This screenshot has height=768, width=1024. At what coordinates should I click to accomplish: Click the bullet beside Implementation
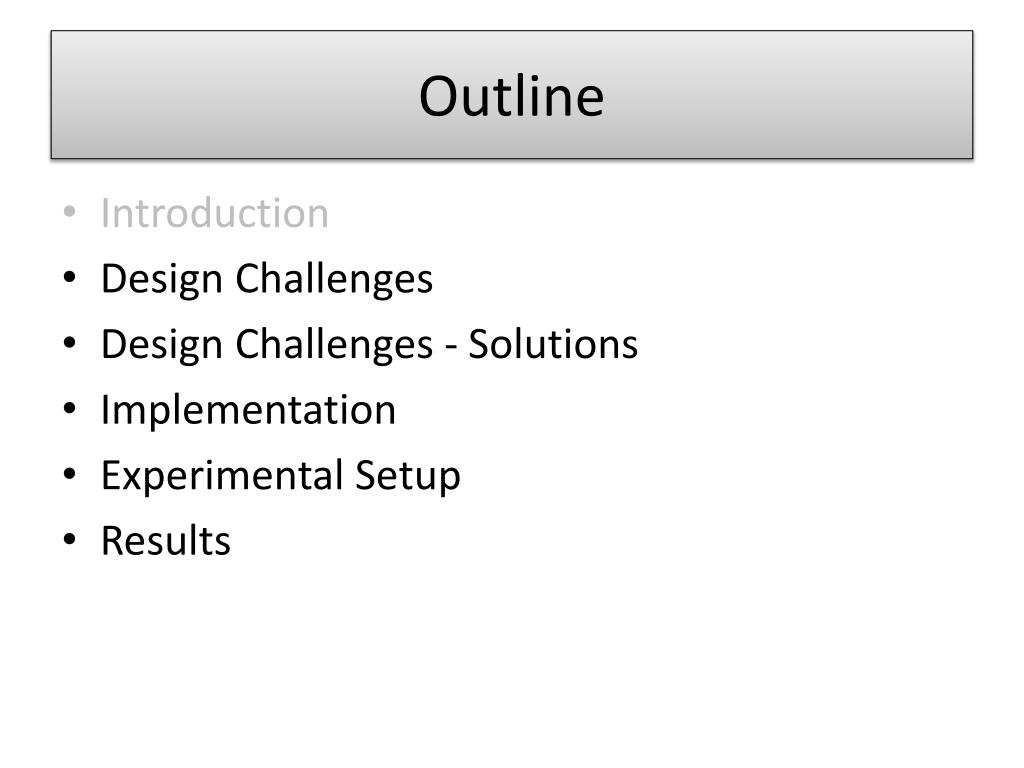pos(69,409)
